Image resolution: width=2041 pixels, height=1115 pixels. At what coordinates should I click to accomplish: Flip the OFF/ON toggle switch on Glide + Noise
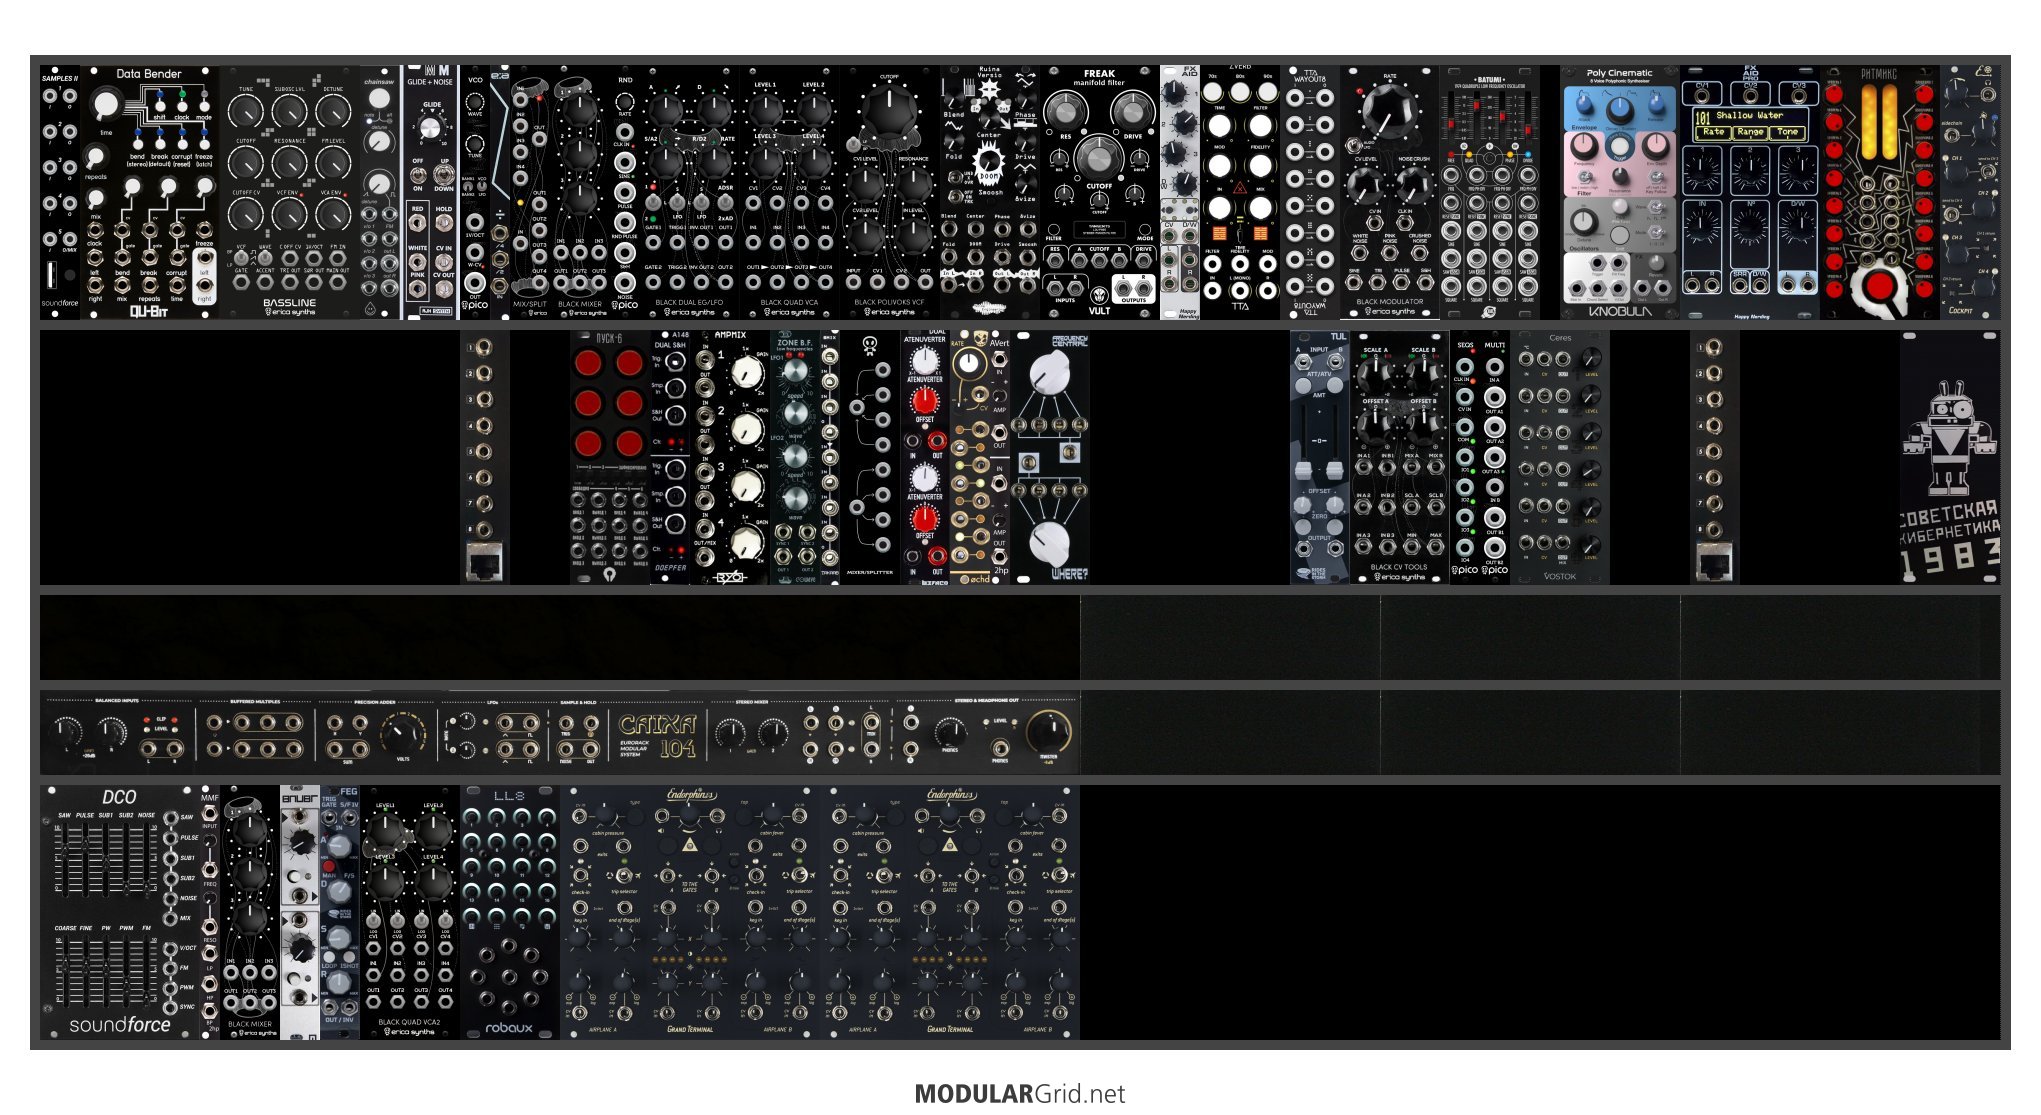point(418,177)
